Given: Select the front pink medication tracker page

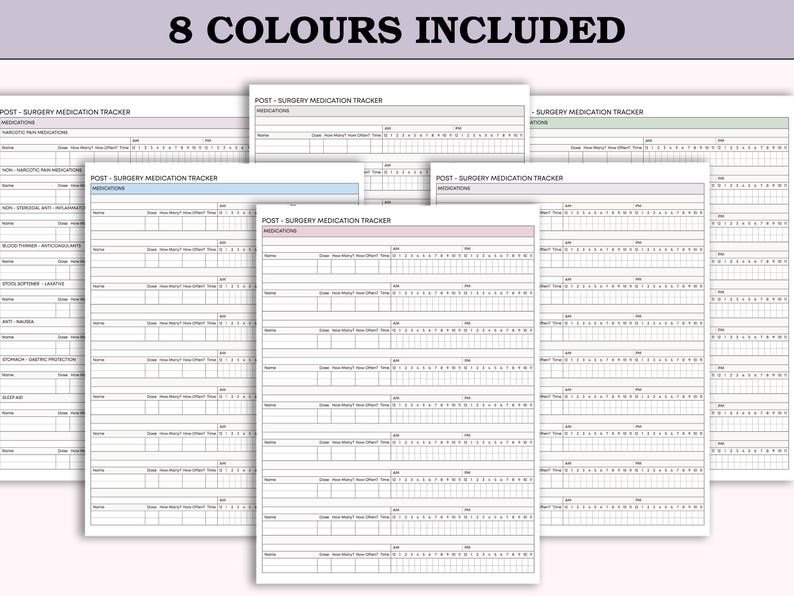Looking at the screenshot, I should (398, 393).
